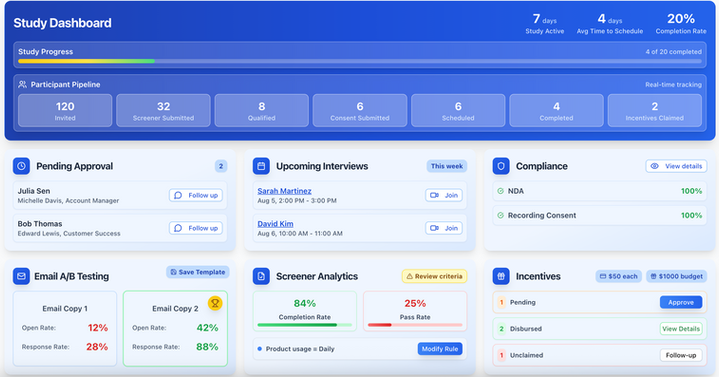Viewport: 719px width, 377px height.
Task: Click the Real-time tracking label
Action: tap(673, 84)
